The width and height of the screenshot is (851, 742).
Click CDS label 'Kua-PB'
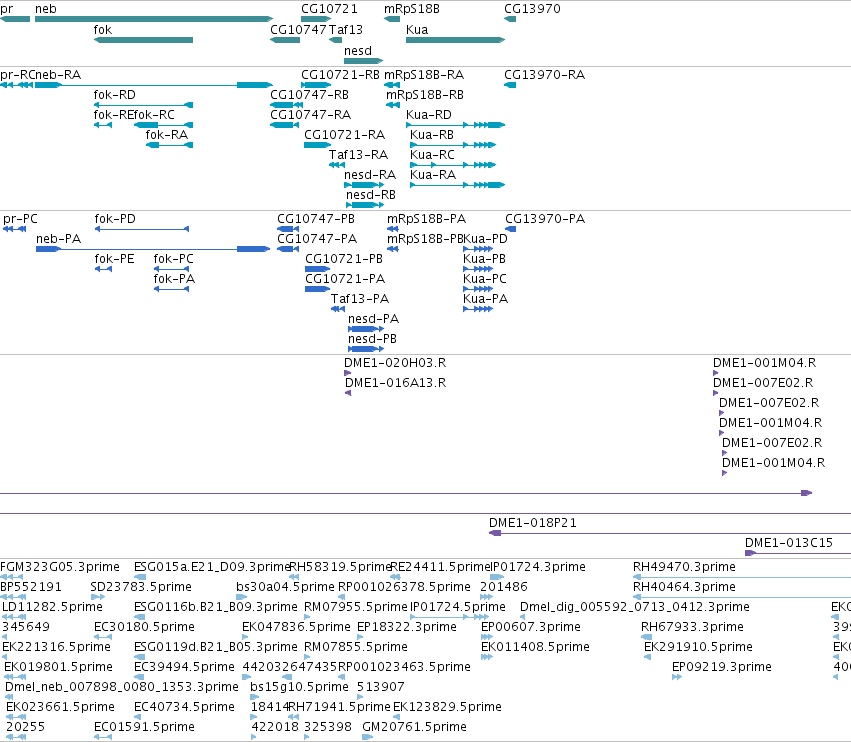pyautogui.click(x=484, y=258)
